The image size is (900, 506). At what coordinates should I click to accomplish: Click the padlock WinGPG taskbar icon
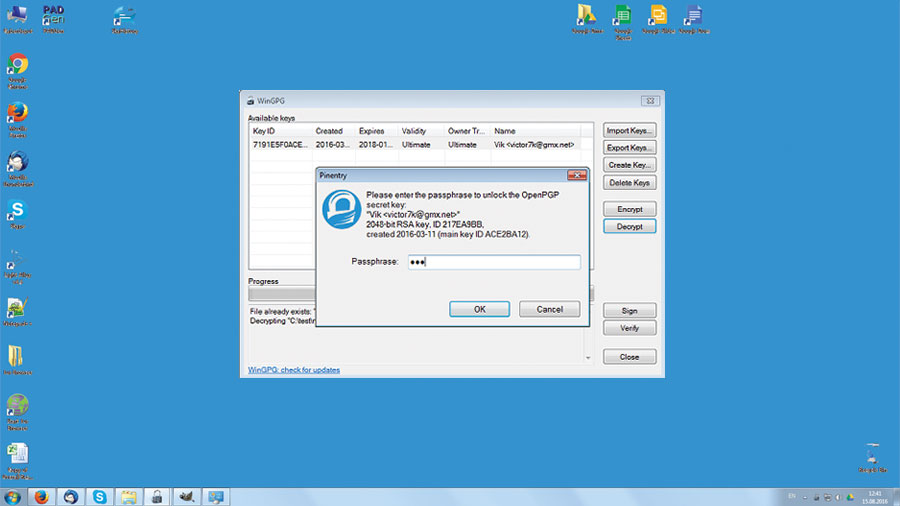coord(157,496)
